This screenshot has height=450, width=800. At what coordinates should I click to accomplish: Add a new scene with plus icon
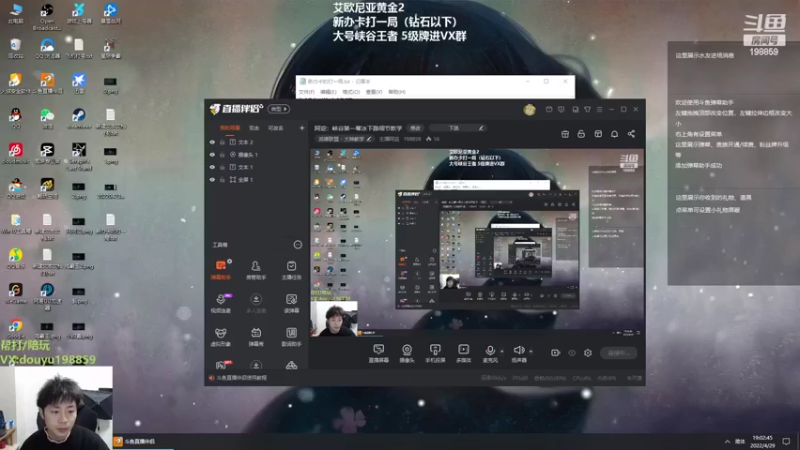click(302, 128)
